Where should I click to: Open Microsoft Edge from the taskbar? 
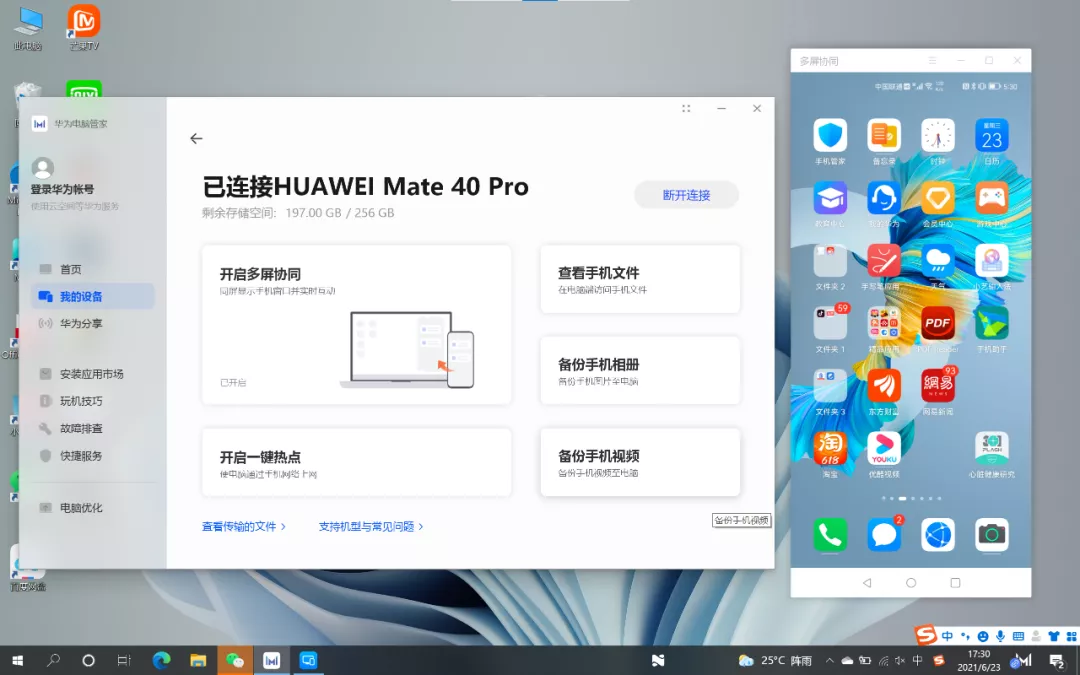(x=161, y=661)
